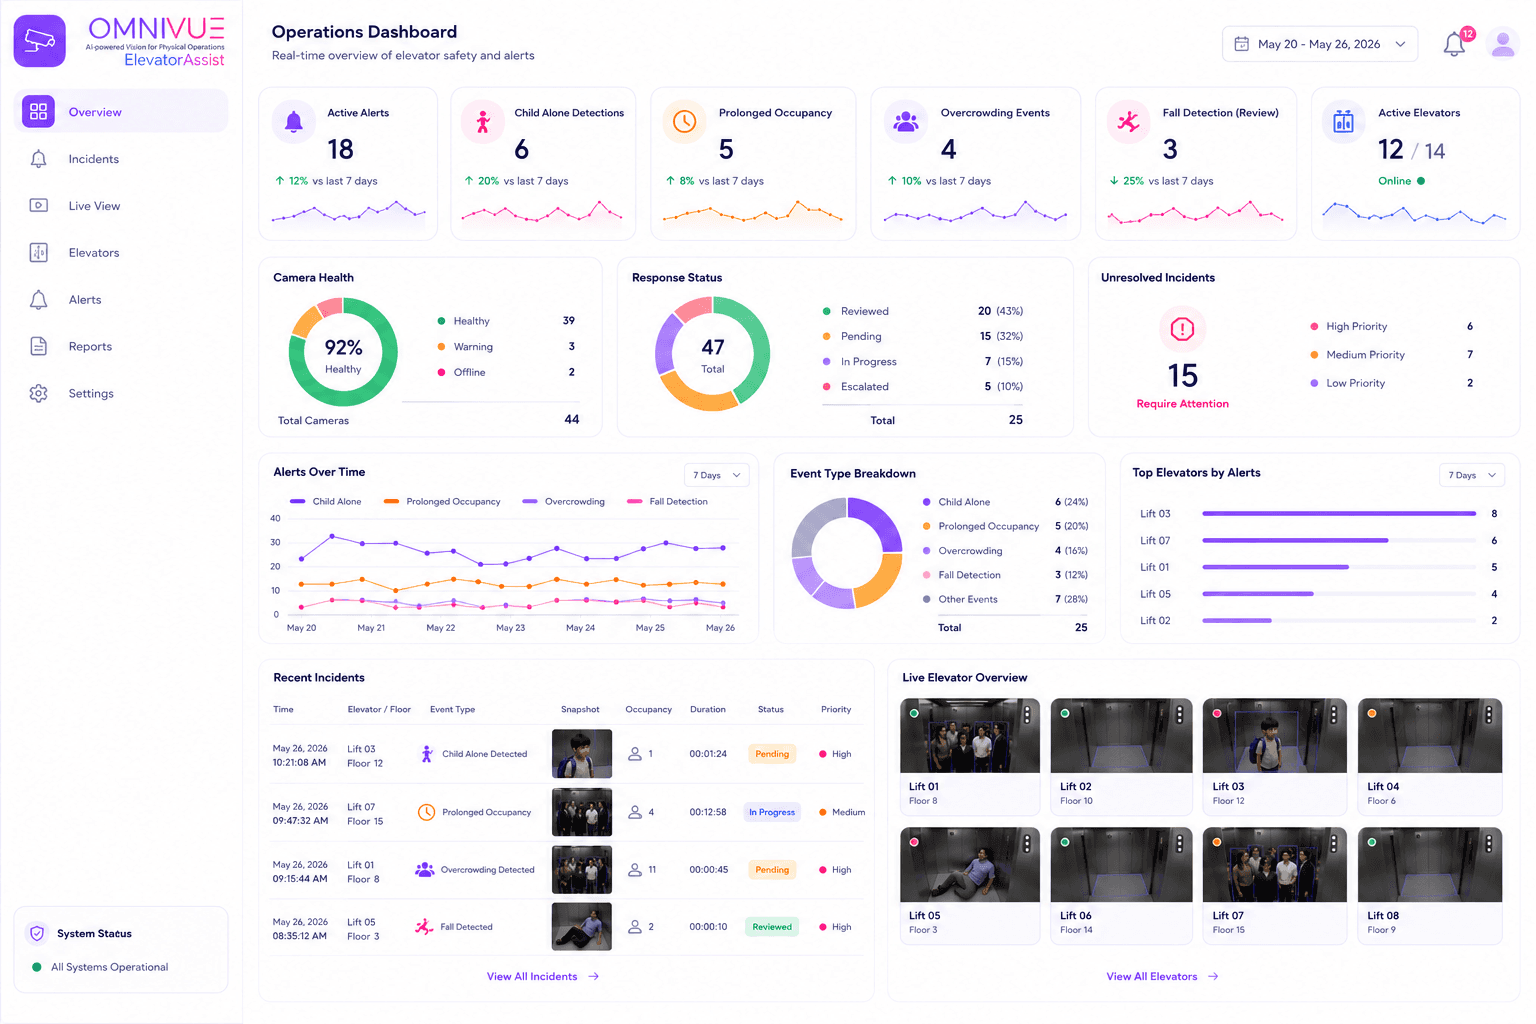1536x1024 pixels.
Task: Click Child Alone Detected row icon
Action: click(x=427, y=754)
